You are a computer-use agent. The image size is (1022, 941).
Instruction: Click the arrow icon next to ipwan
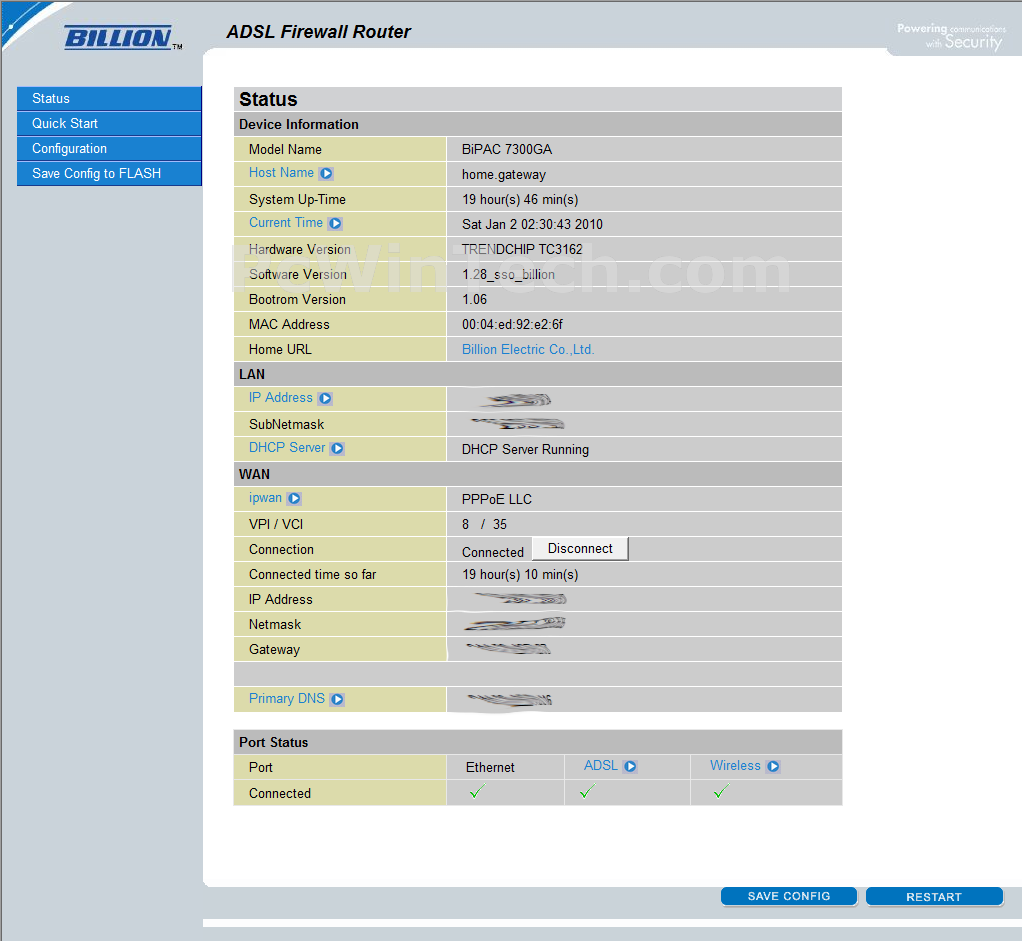[x=295, y=499]
